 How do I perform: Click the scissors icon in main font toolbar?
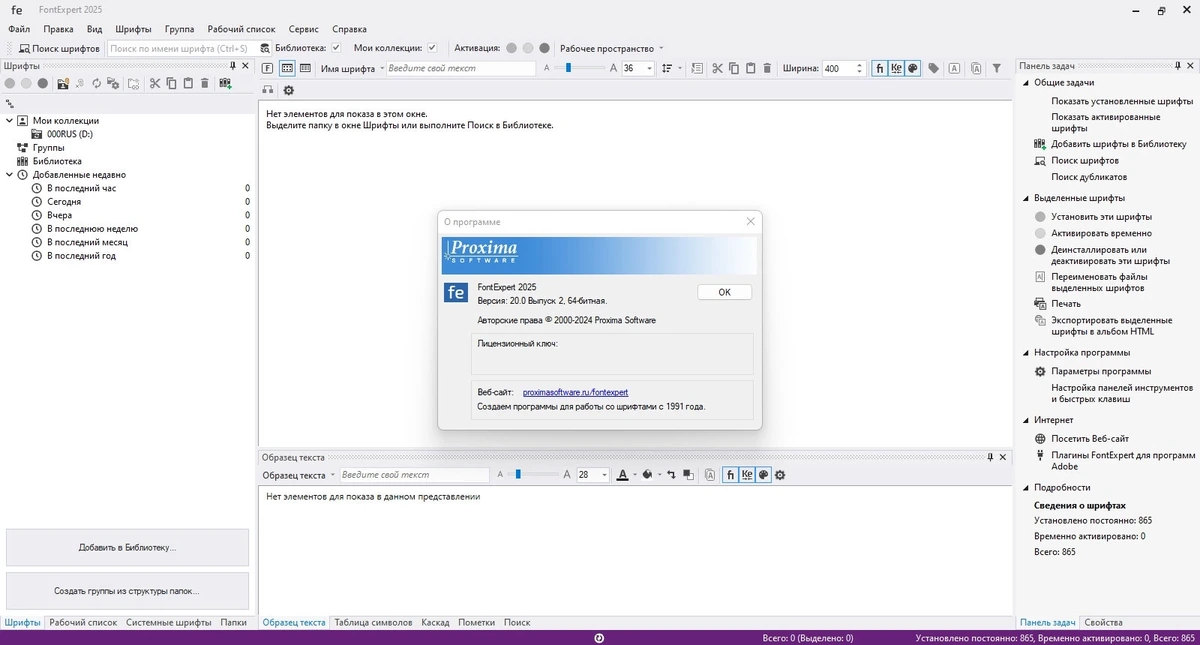[x=717, y=68]
